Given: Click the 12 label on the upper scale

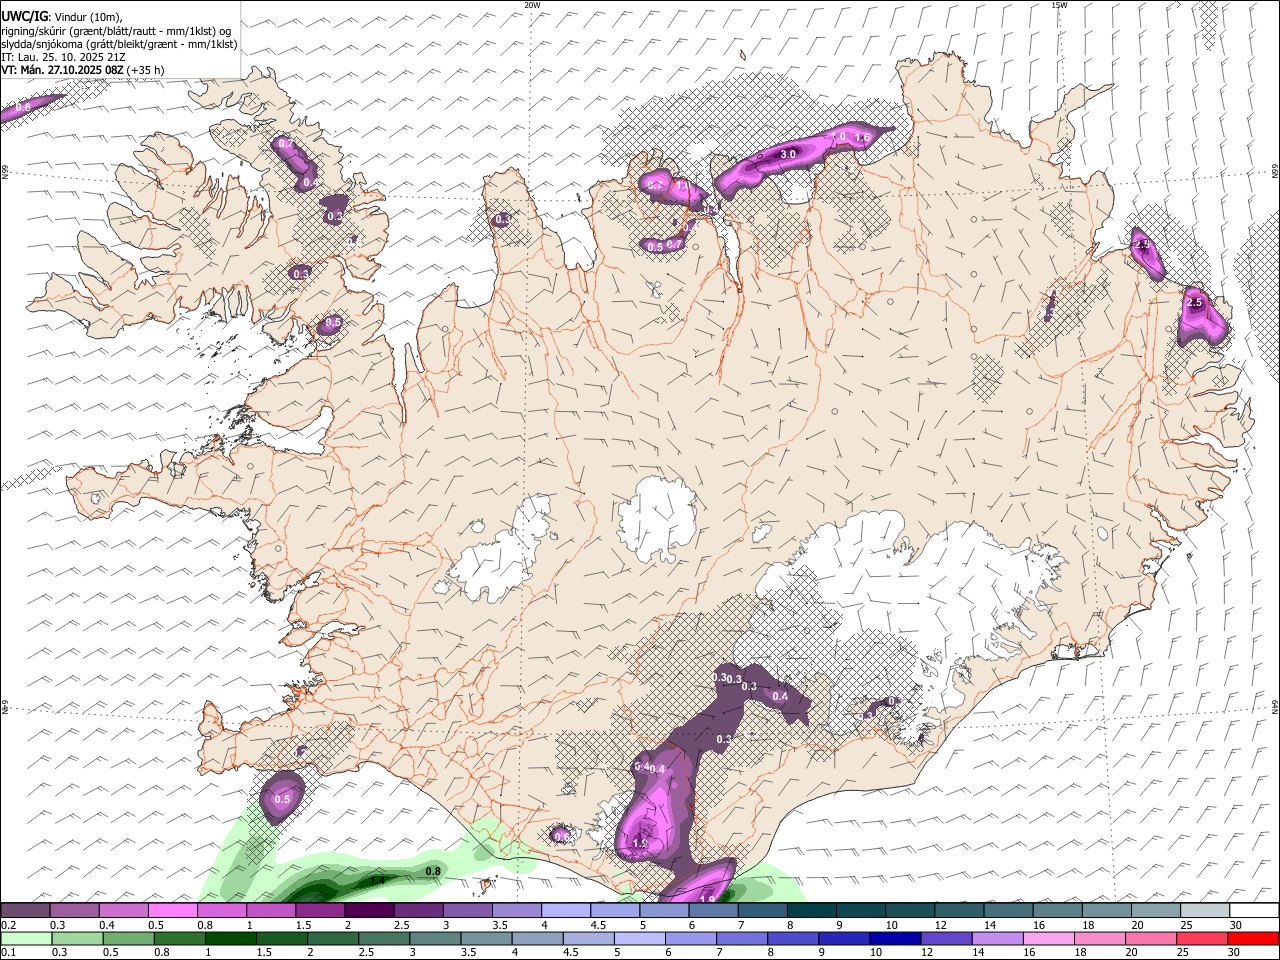Looking at the screenshot, I should 940,925.
